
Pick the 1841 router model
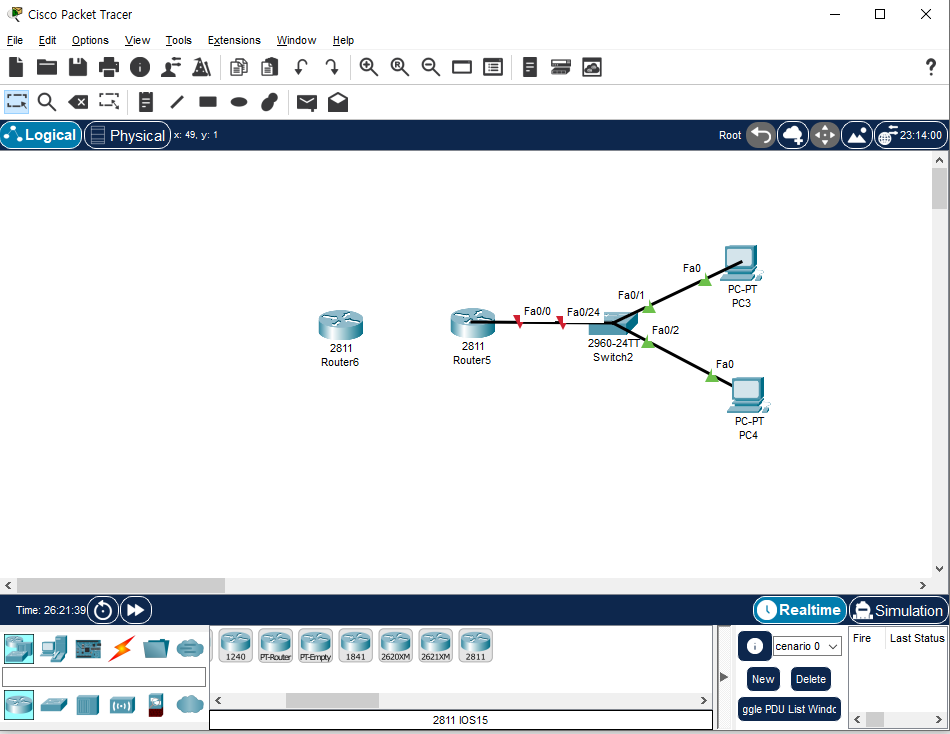coord(356,646)
